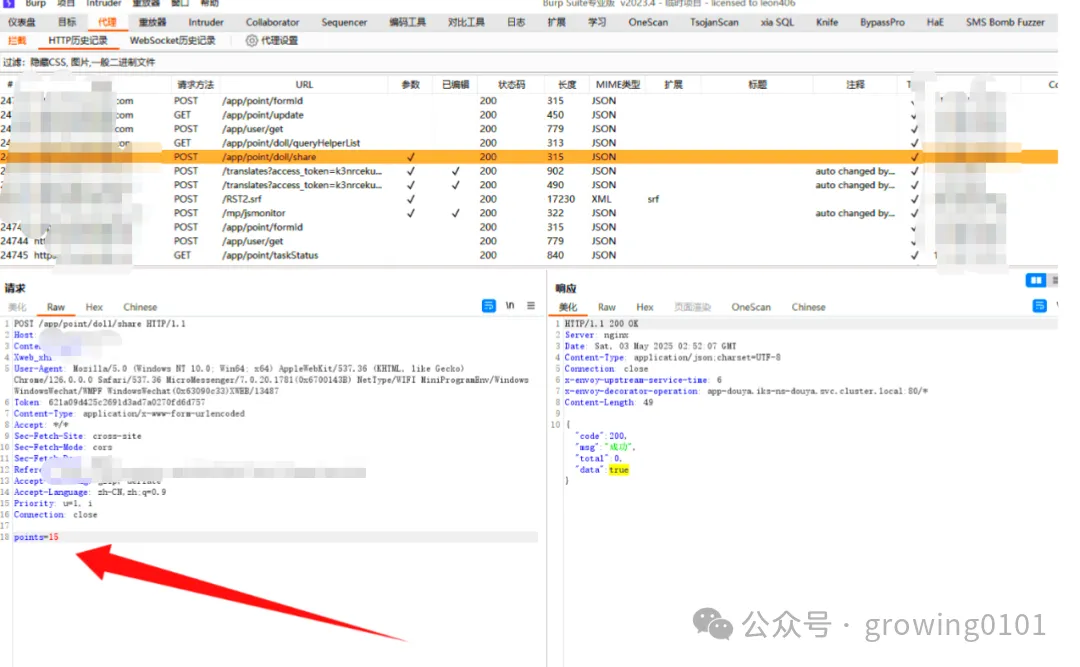
Task: Select the HTTP历史记录 sub-tab
Action: coord(78,41)
